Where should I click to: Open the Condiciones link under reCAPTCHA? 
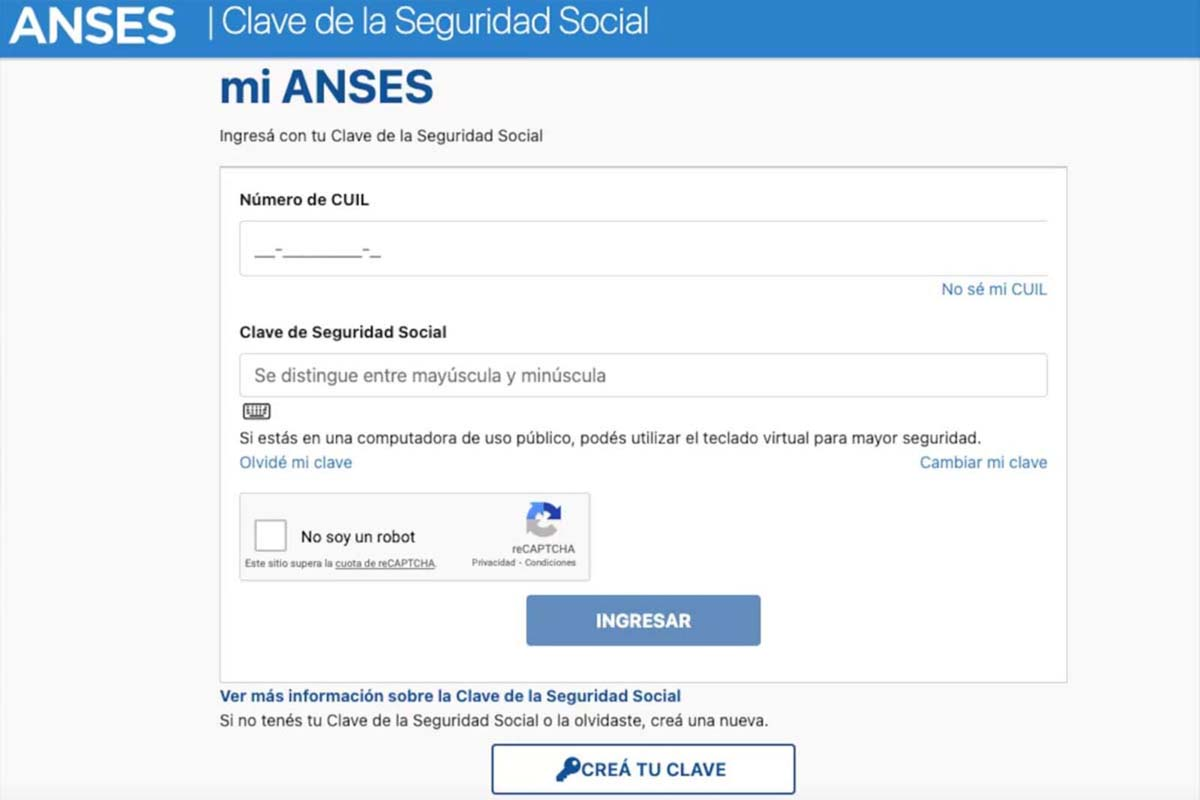(551, 561)
